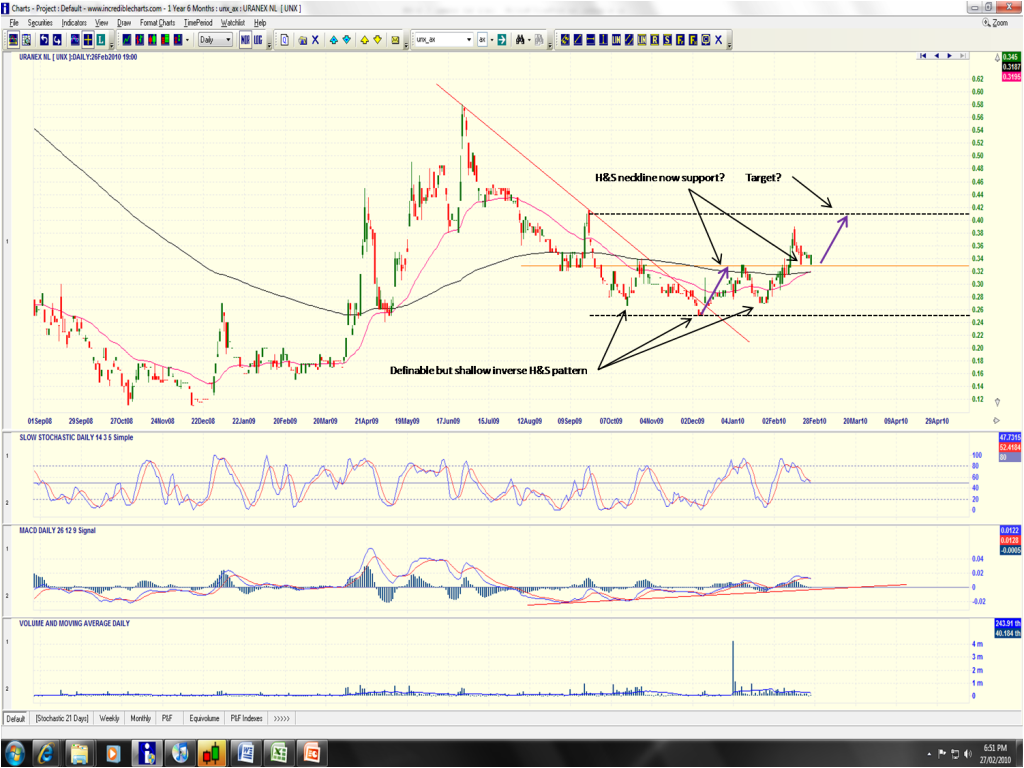Open the chart type dropdown arrow

[x=187, y=40]
